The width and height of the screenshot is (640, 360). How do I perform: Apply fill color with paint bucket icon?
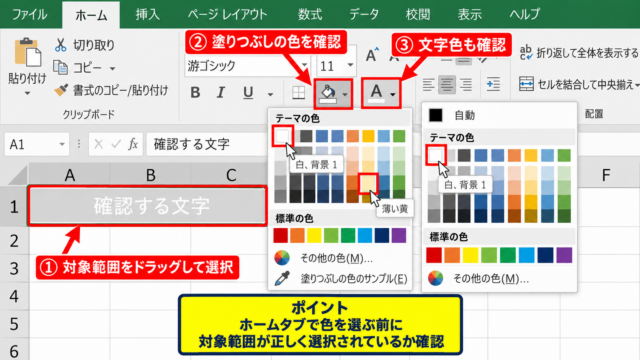[x=329, y=94]
